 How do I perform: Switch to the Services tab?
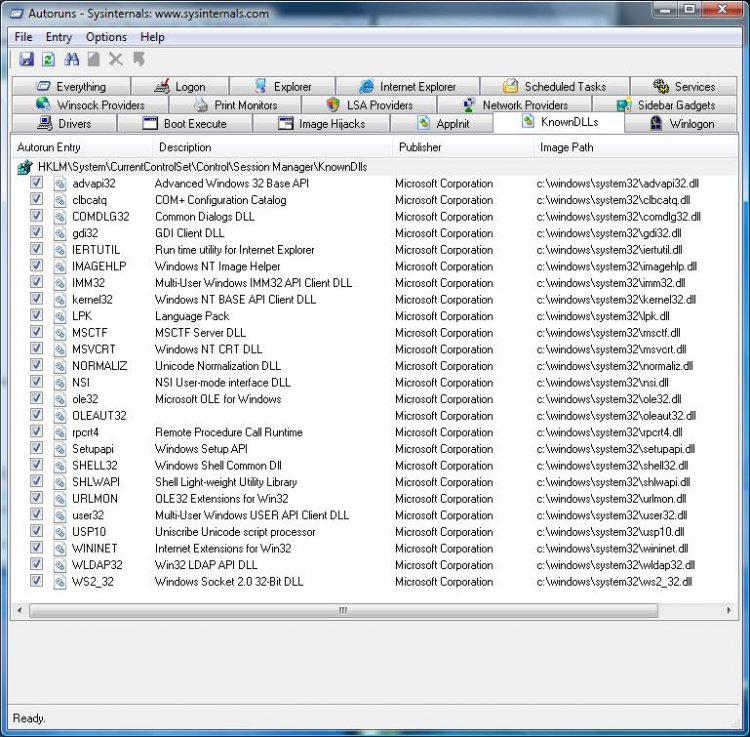click(x=684, y=87)
